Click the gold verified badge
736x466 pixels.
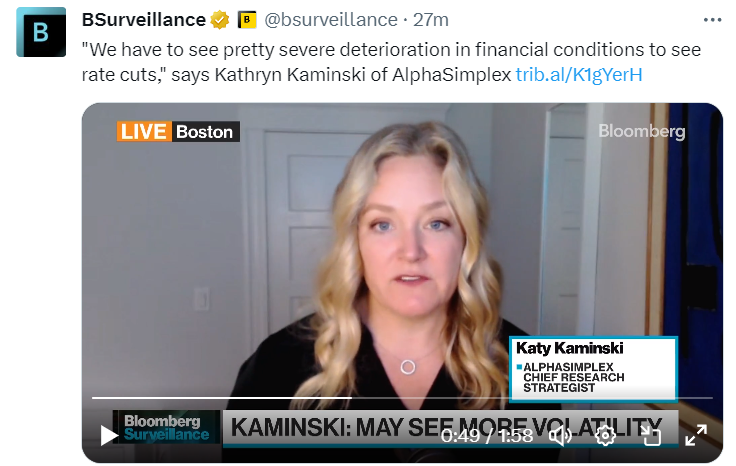pos(220,20)
